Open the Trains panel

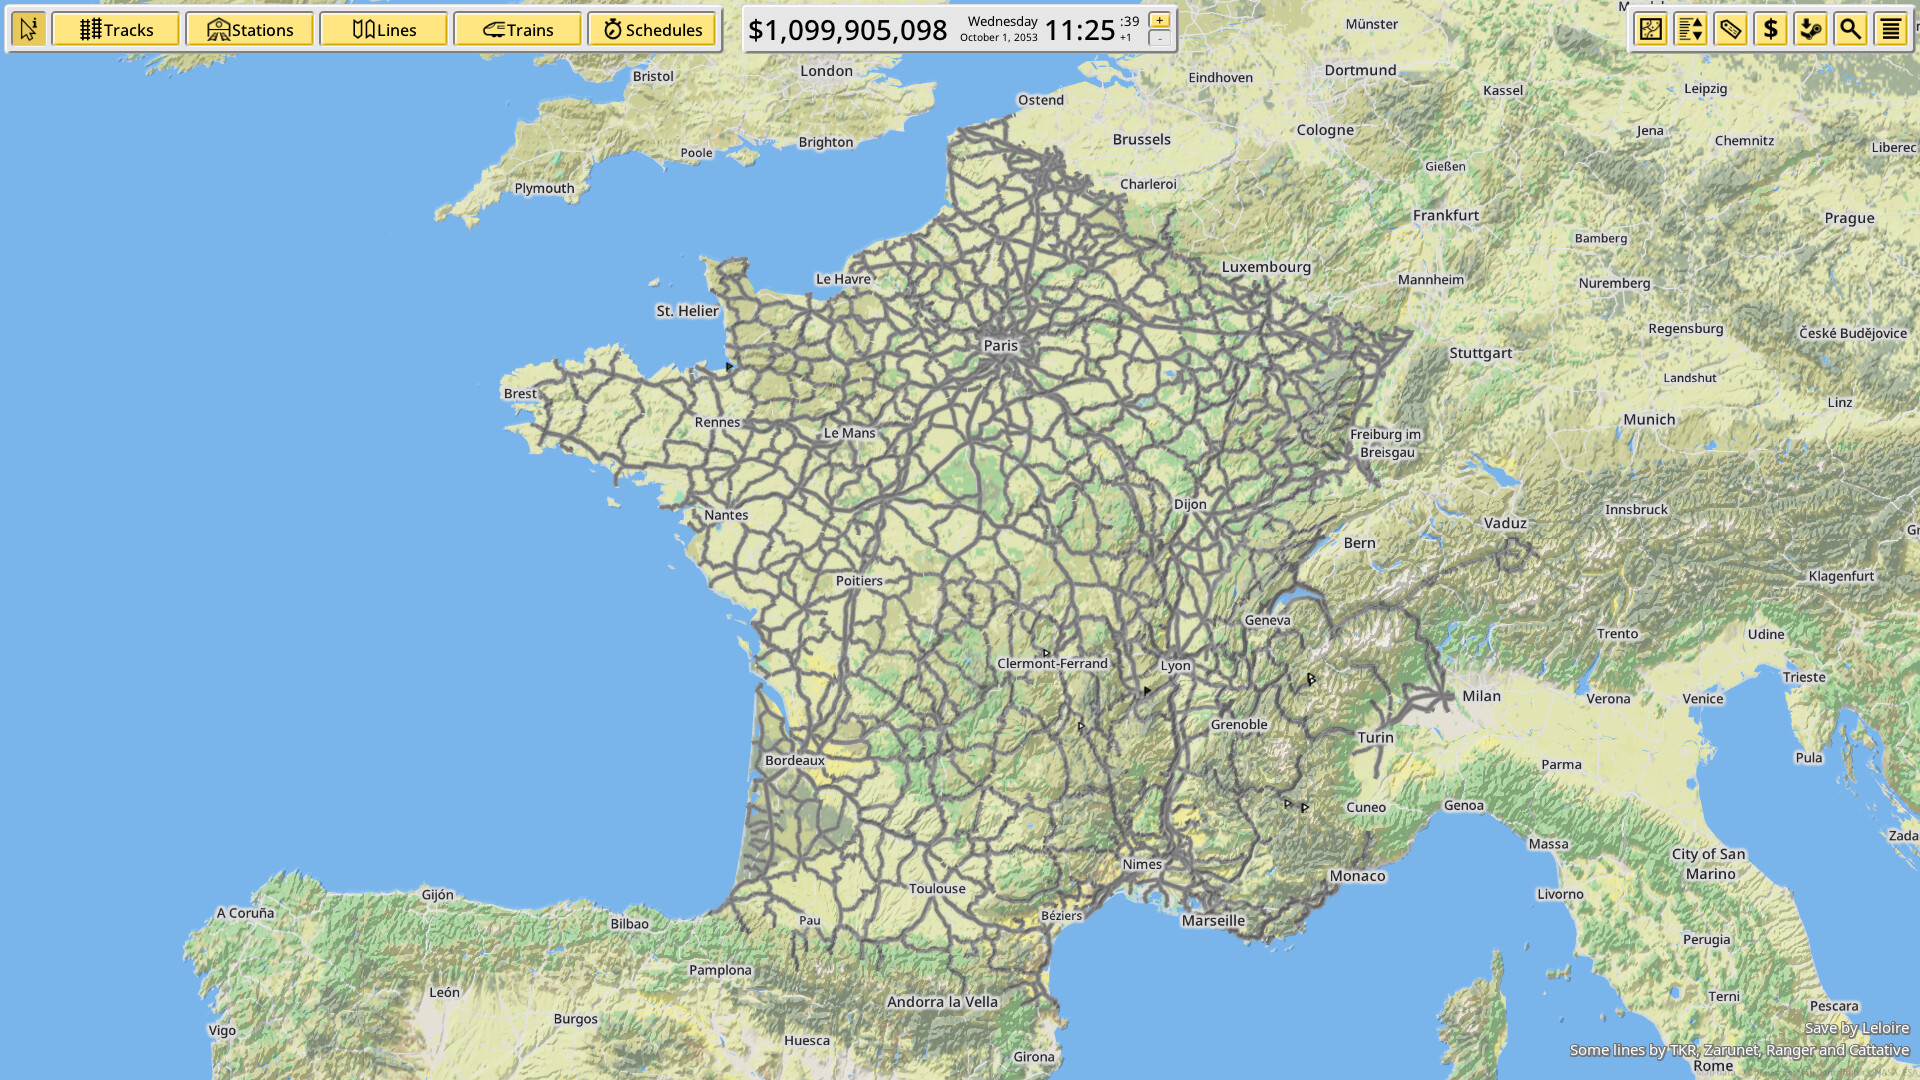(517, 29)
